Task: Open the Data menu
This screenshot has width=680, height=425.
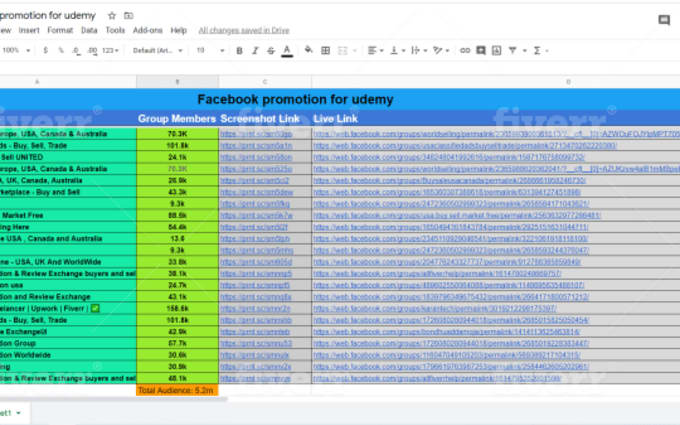Action: (x=89, y=30)
